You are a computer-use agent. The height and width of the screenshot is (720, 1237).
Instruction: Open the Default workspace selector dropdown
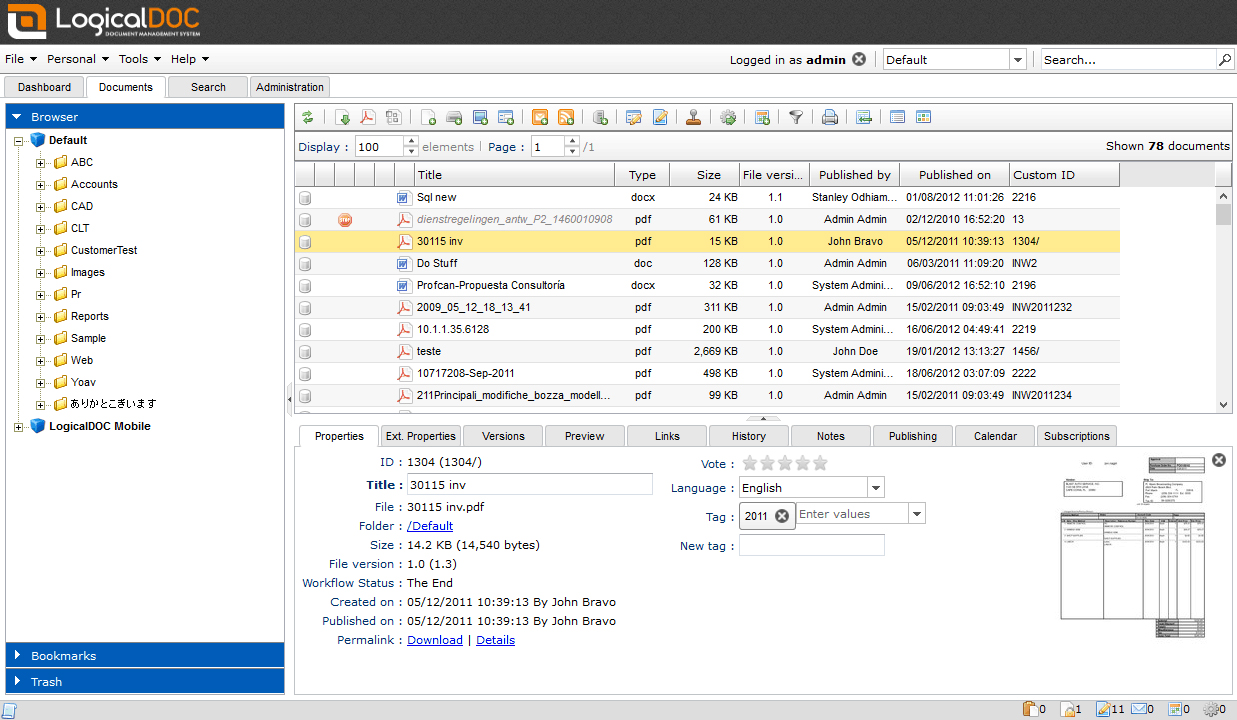coord(1018,60)
